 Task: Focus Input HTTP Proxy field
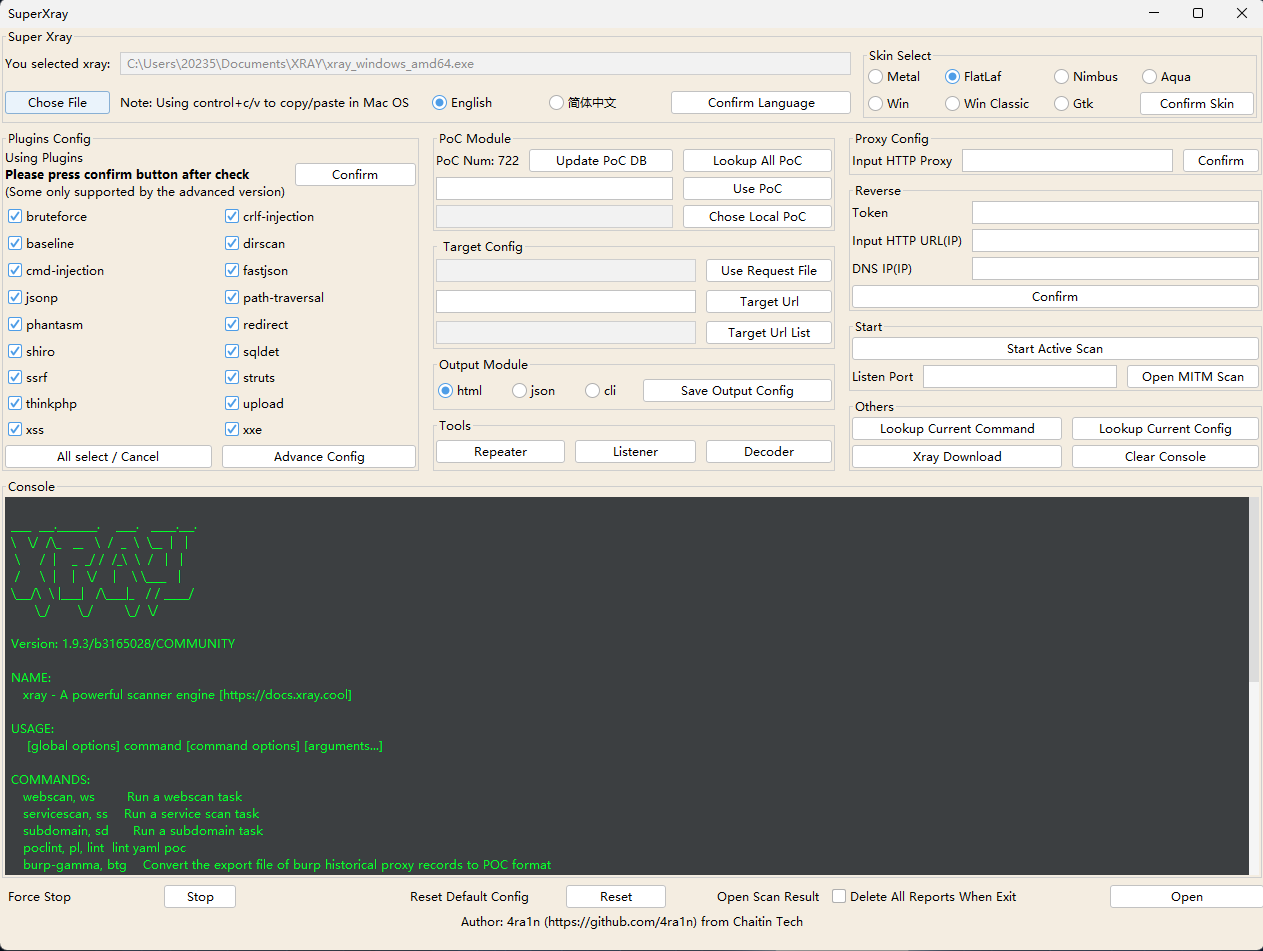point(1067,161)
